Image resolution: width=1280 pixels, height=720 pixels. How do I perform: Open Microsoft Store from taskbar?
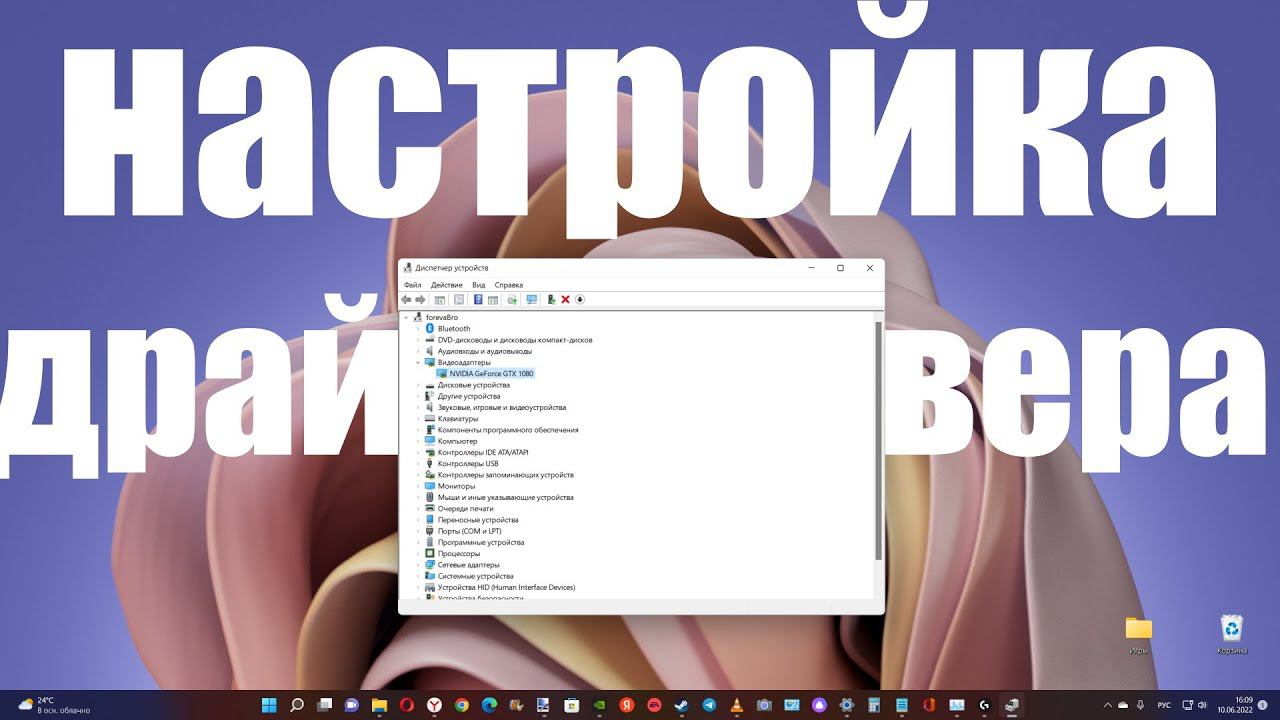[x=572, y=705]
